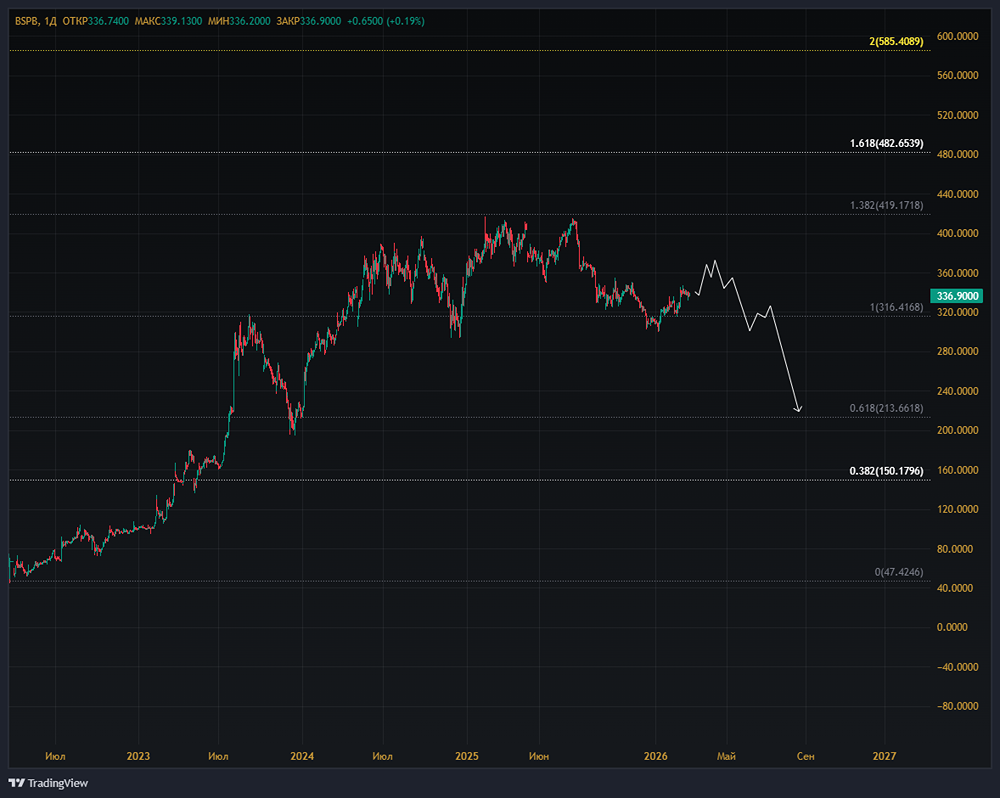This screenshot has height=798, width=1000.
Task: Click the 480.0000 price axis label
Action: [x=957, y=154]
